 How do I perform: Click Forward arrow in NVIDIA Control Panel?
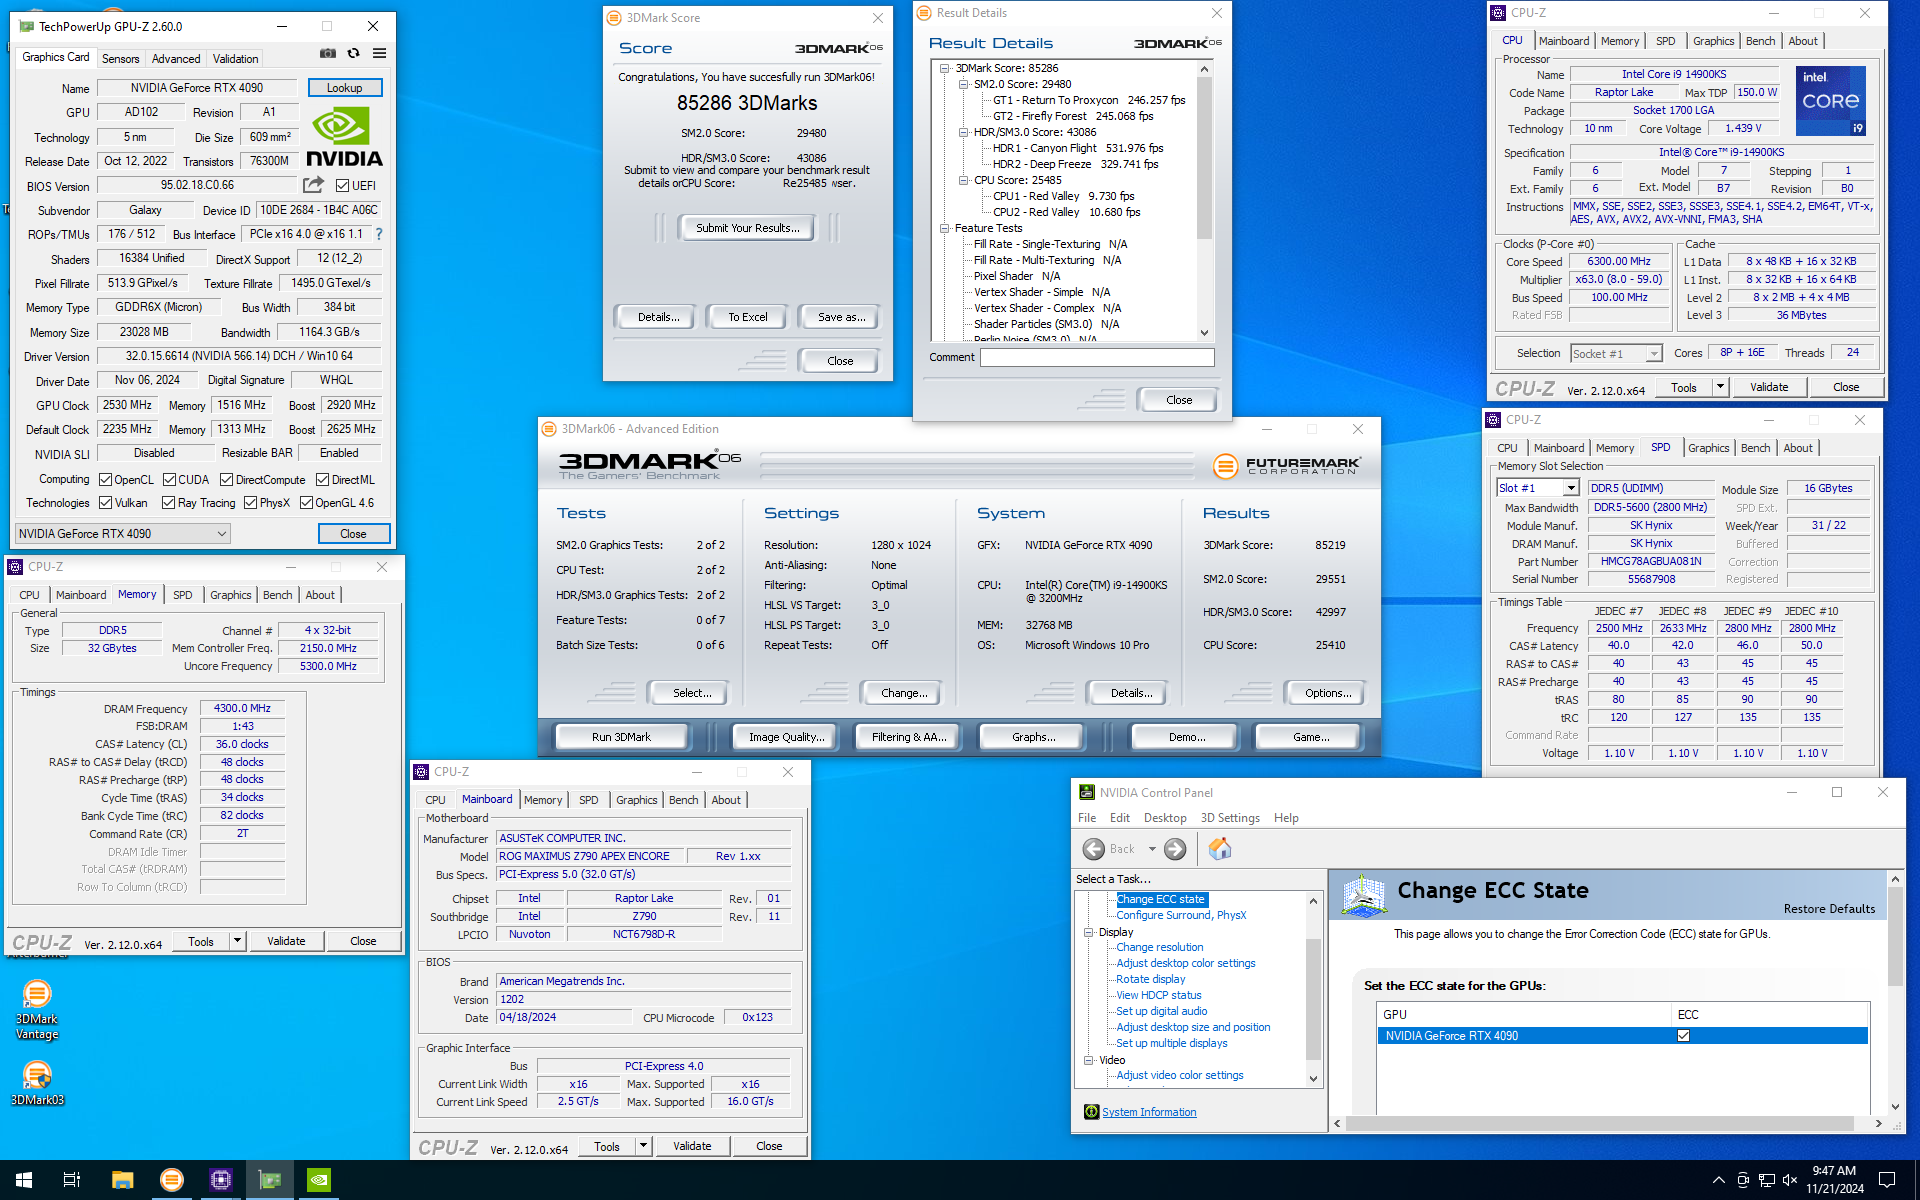[1175, 849]
